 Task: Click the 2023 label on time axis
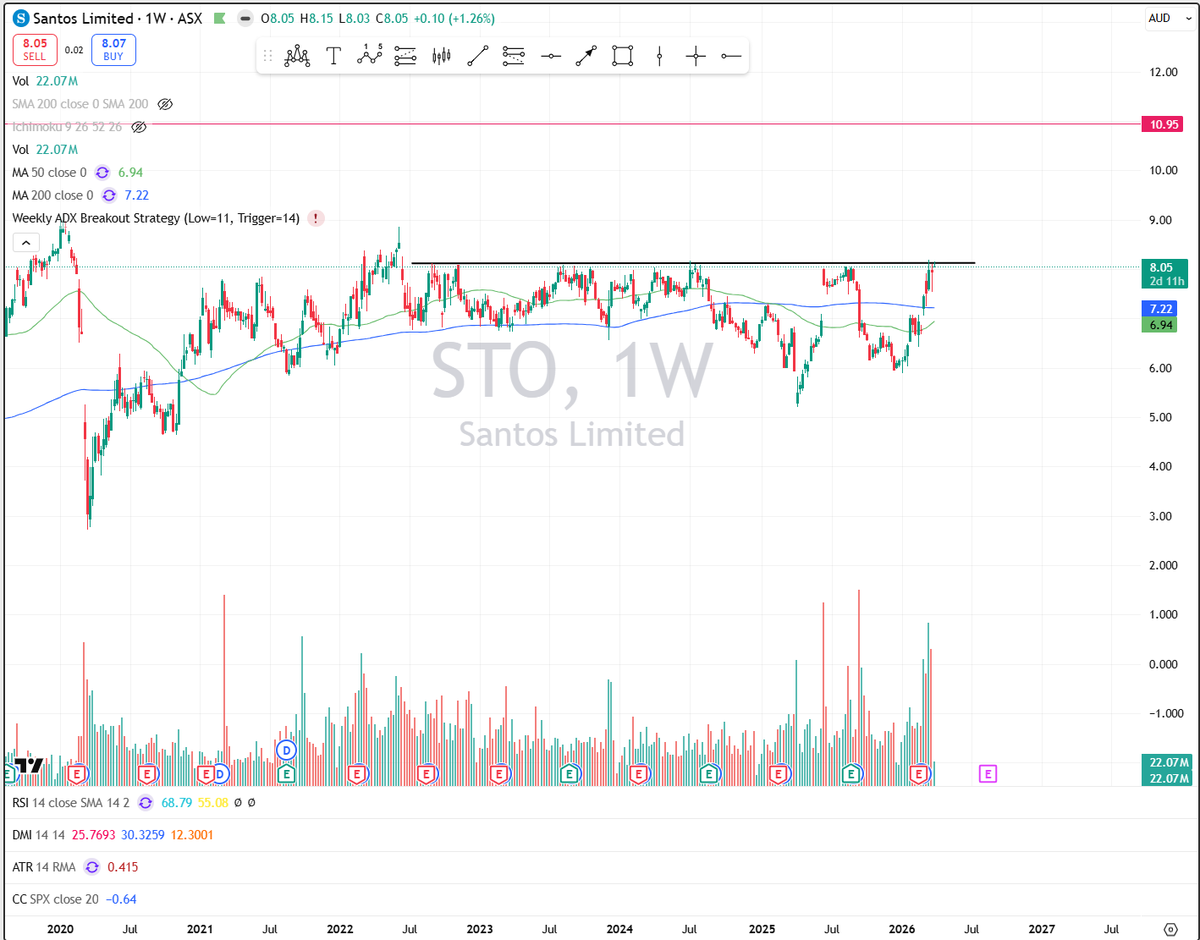coord(479,928)
